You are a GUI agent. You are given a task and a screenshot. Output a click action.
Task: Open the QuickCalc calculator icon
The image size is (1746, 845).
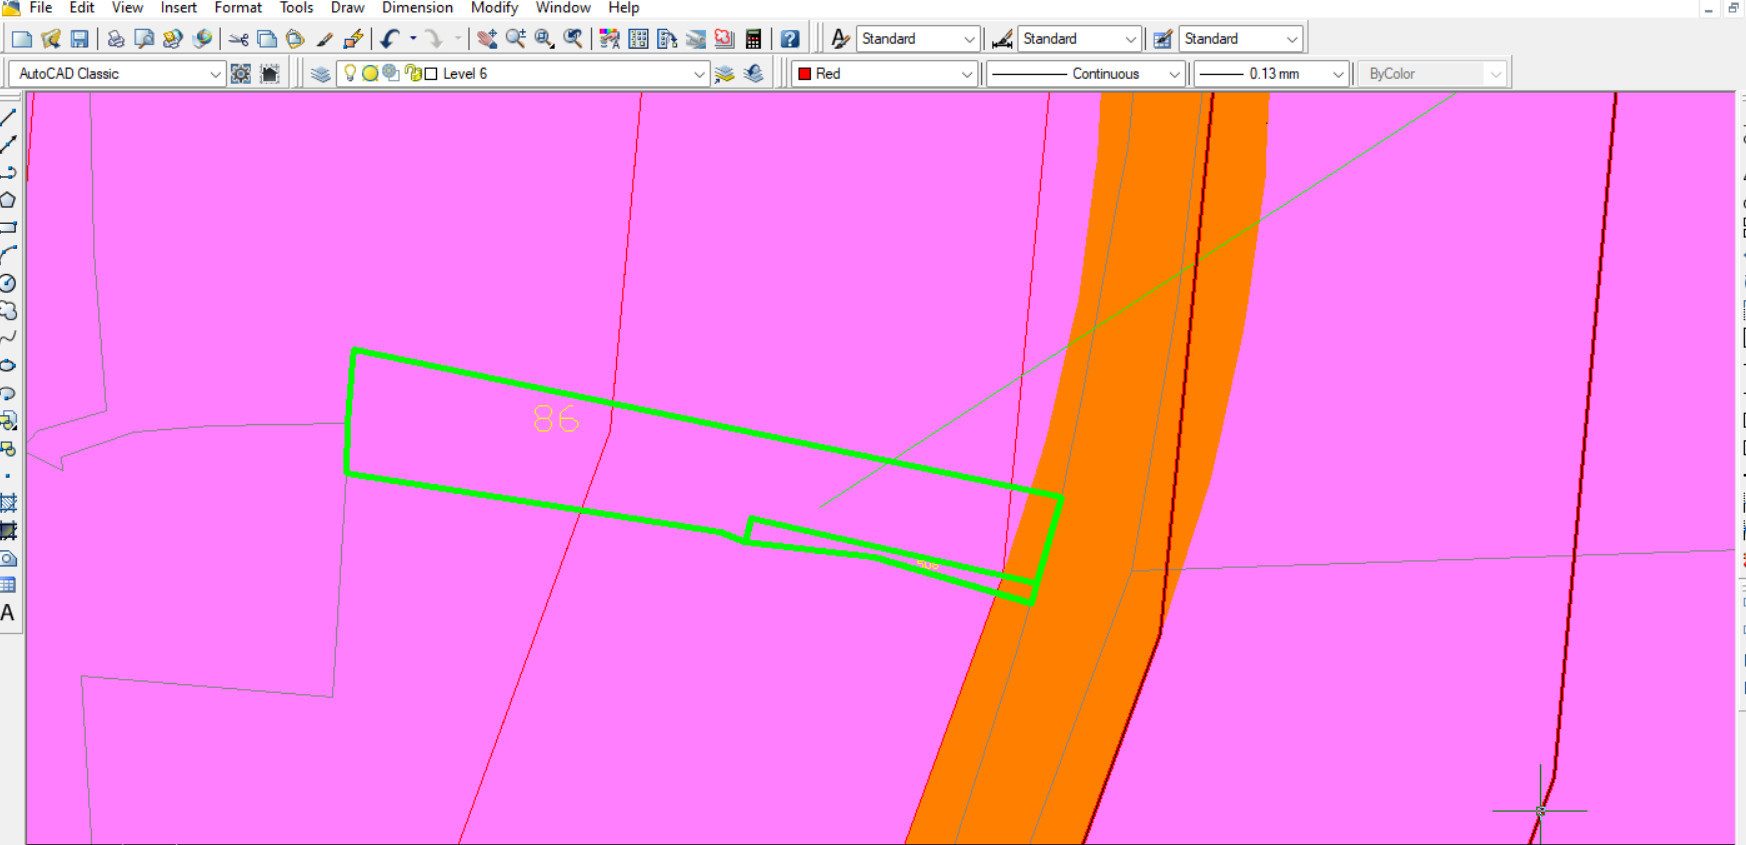click(x=754, y=39)
